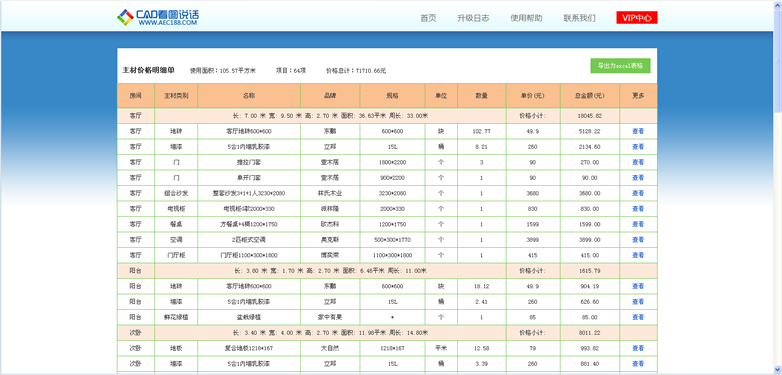The height and width of the screenshot is (375, 782).
Task: Go to the 首页 nav item
Action: click(x=428, y=18)
